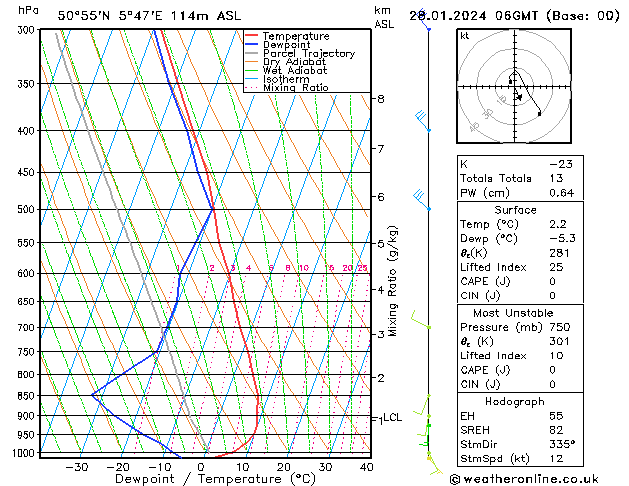Click the surface Dewp value '-5.3'
Image resolution: width=629 pixels, height=486 pixels.
pyautogui.click(x=562, y=238)
